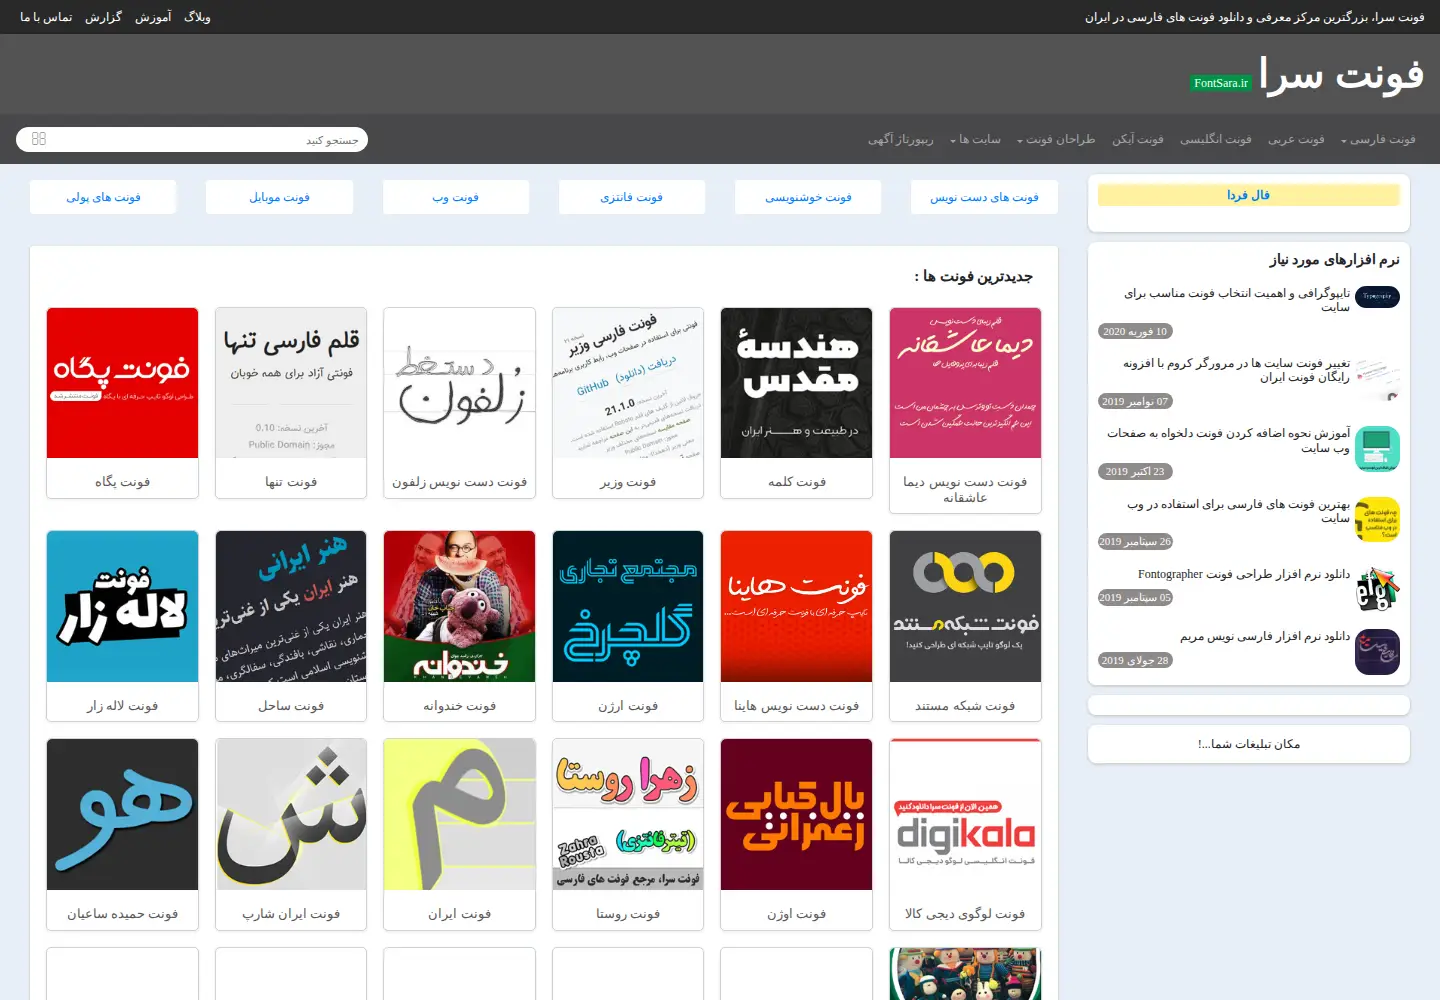Click the فونت پگاه caption link

click(122, 482)
